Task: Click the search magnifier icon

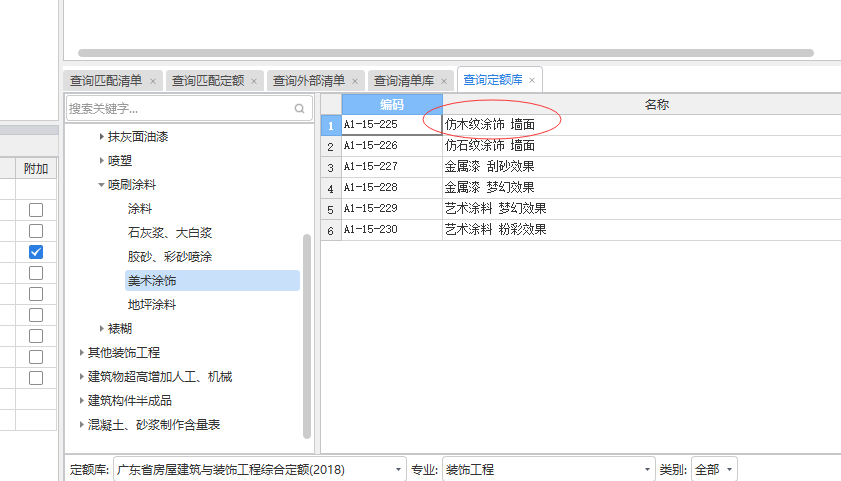Action: [299, 108]
